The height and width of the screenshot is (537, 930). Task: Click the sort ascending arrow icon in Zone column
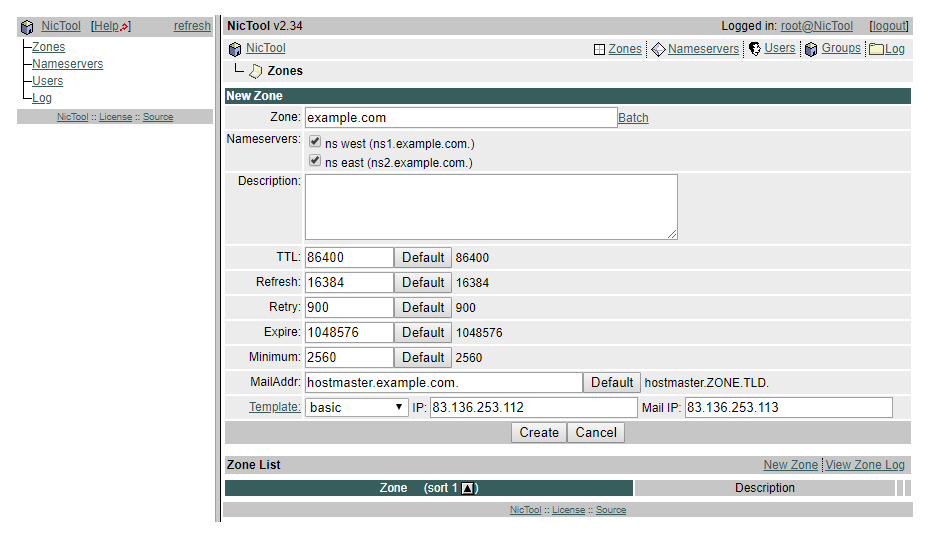click(x=468, y=488)
